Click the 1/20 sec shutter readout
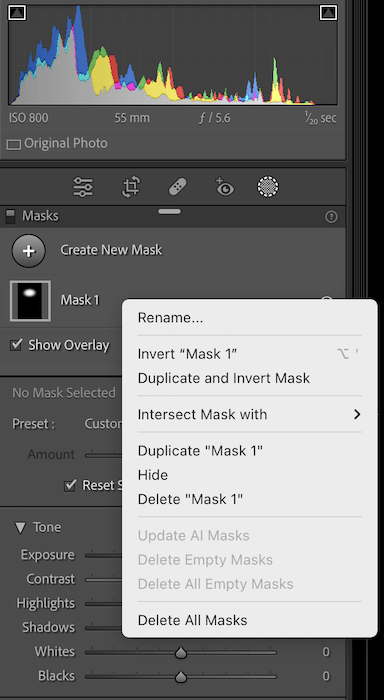 point(321,118)
